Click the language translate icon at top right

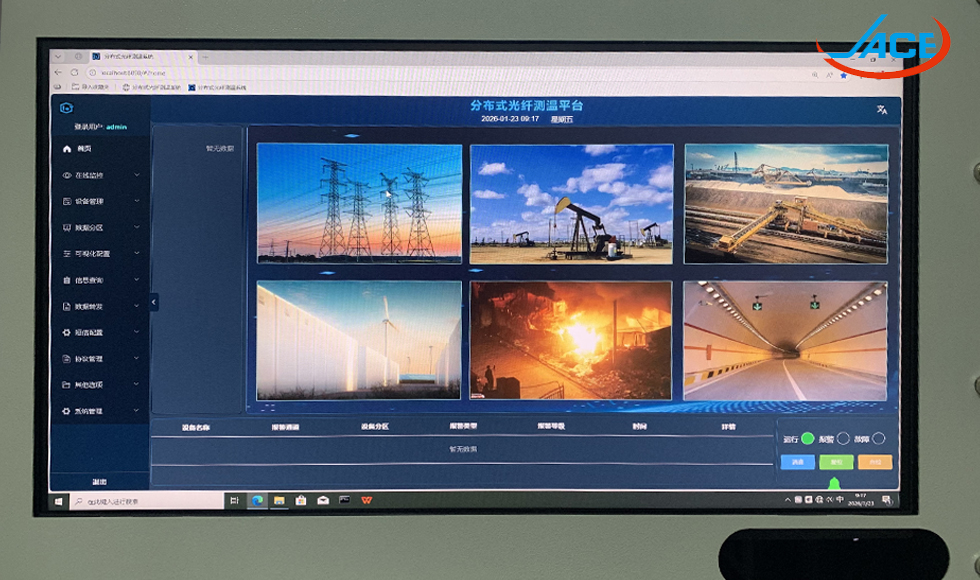[881, 110]
